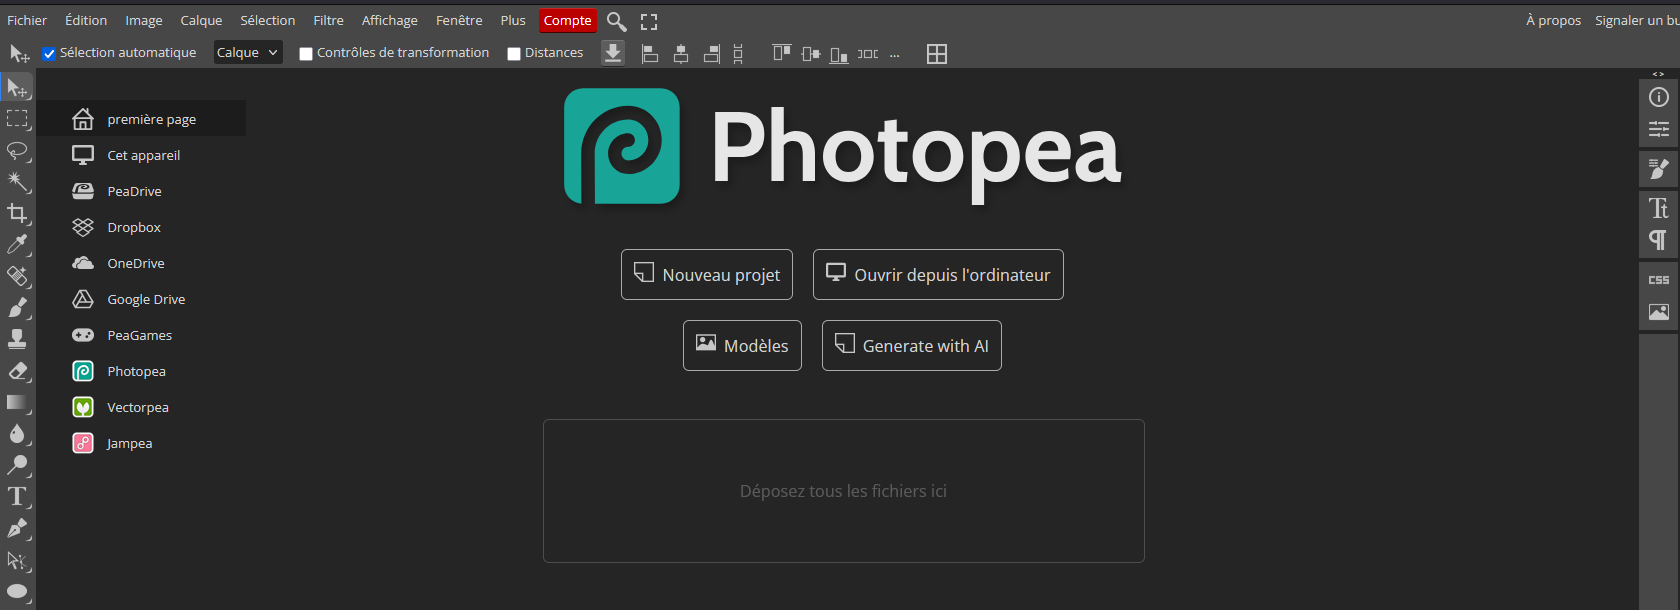The image size is (1680, 610).
Task: Align vertical centers icon
Action: coord(811,54)
